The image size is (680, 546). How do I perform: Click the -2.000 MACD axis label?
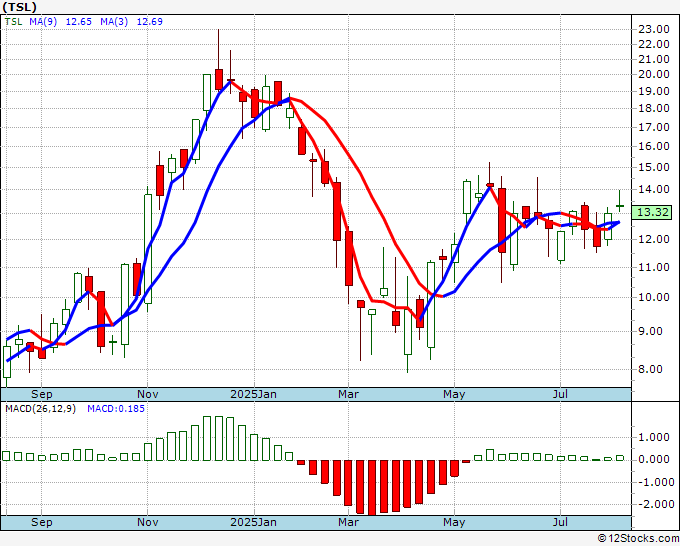pyautogui.click(x=656, y=504)
